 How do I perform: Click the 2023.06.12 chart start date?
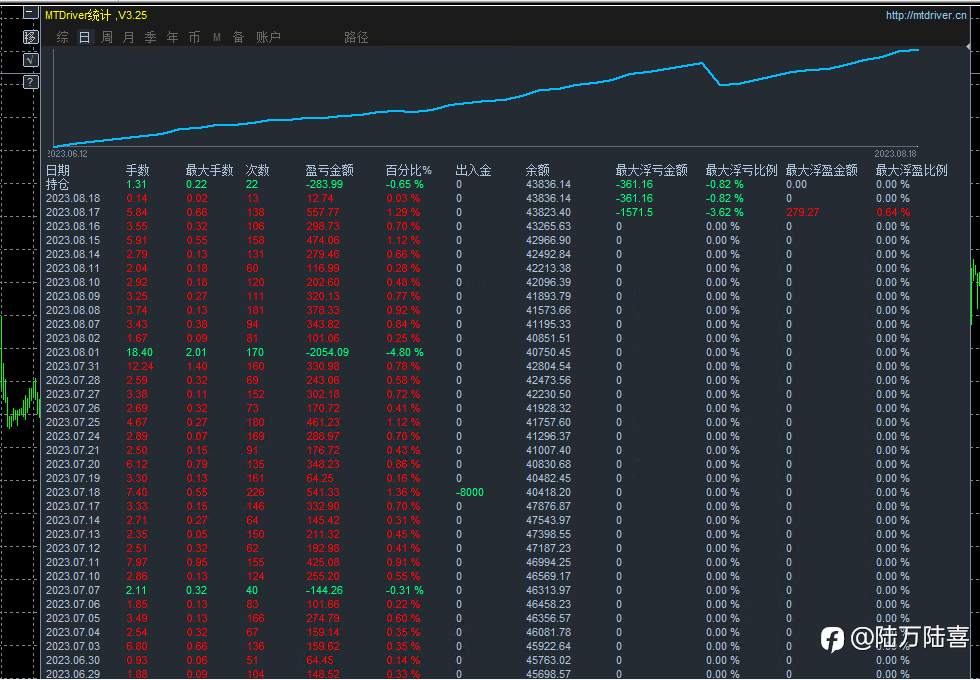pos(68,154)
